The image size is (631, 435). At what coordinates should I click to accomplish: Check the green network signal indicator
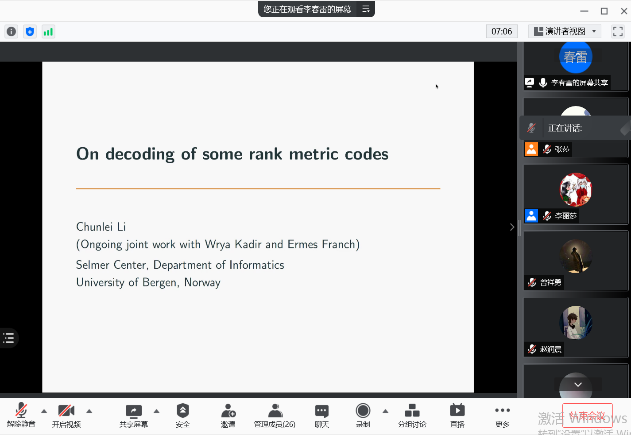pos(48,31)
